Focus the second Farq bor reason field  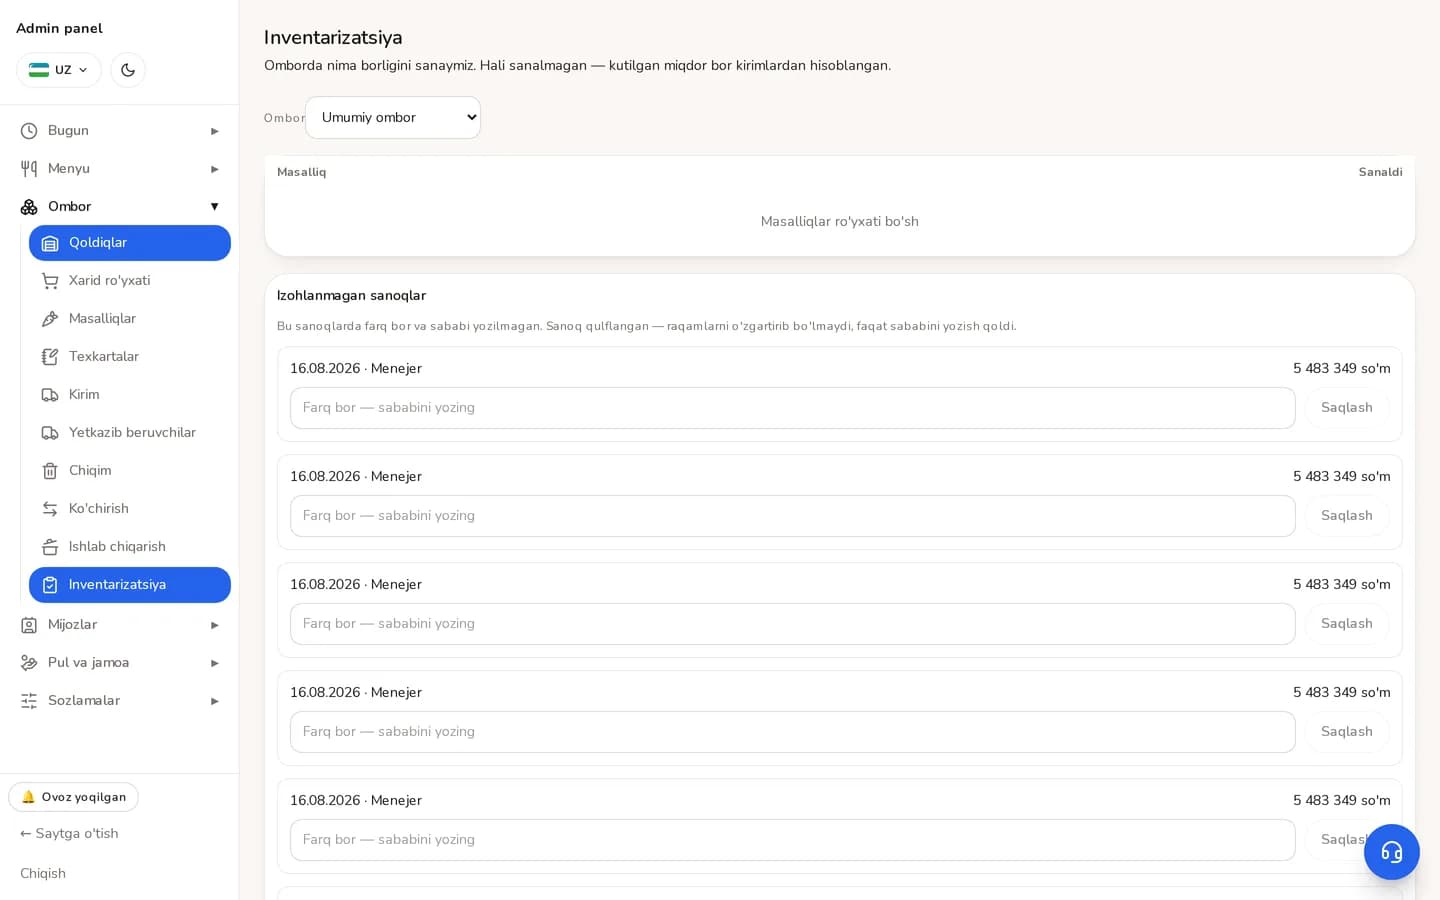(x=792, y=516)
